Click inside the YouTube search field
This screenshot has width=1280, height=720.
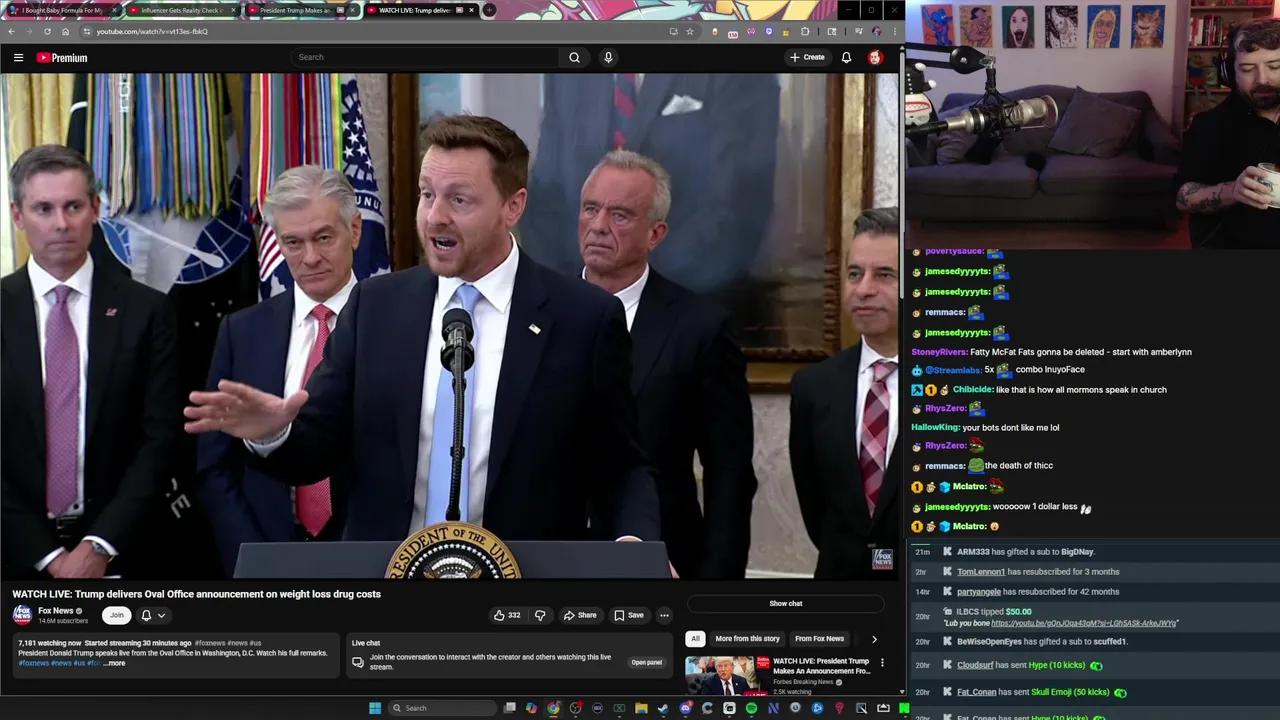[x=425, y=57]
